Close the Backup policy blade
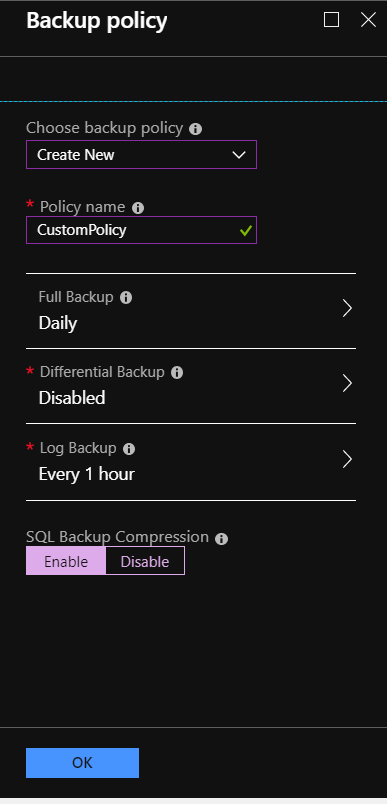The height and width of the screenshot is (804, 387). pos(369,20)
